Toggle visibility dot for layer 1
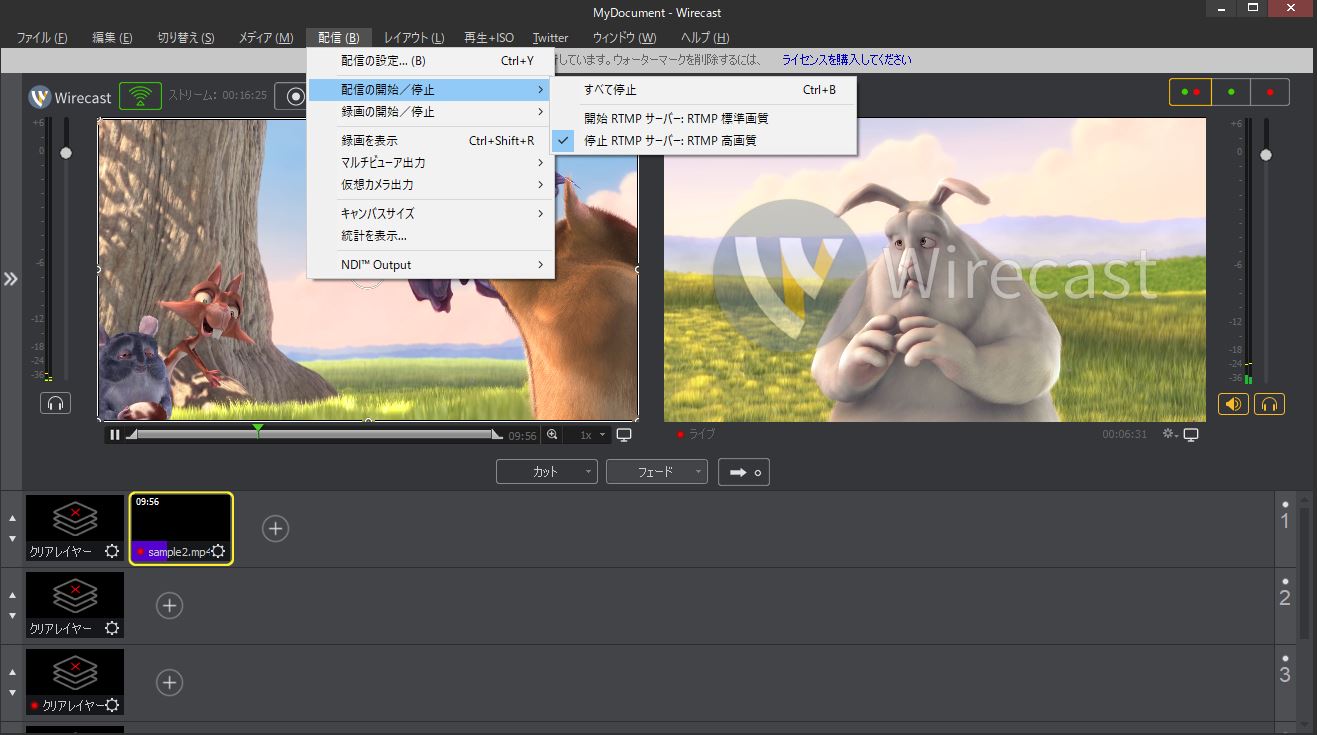Viewport: 1317px width, 735px height. click(x=1286, y=503)
